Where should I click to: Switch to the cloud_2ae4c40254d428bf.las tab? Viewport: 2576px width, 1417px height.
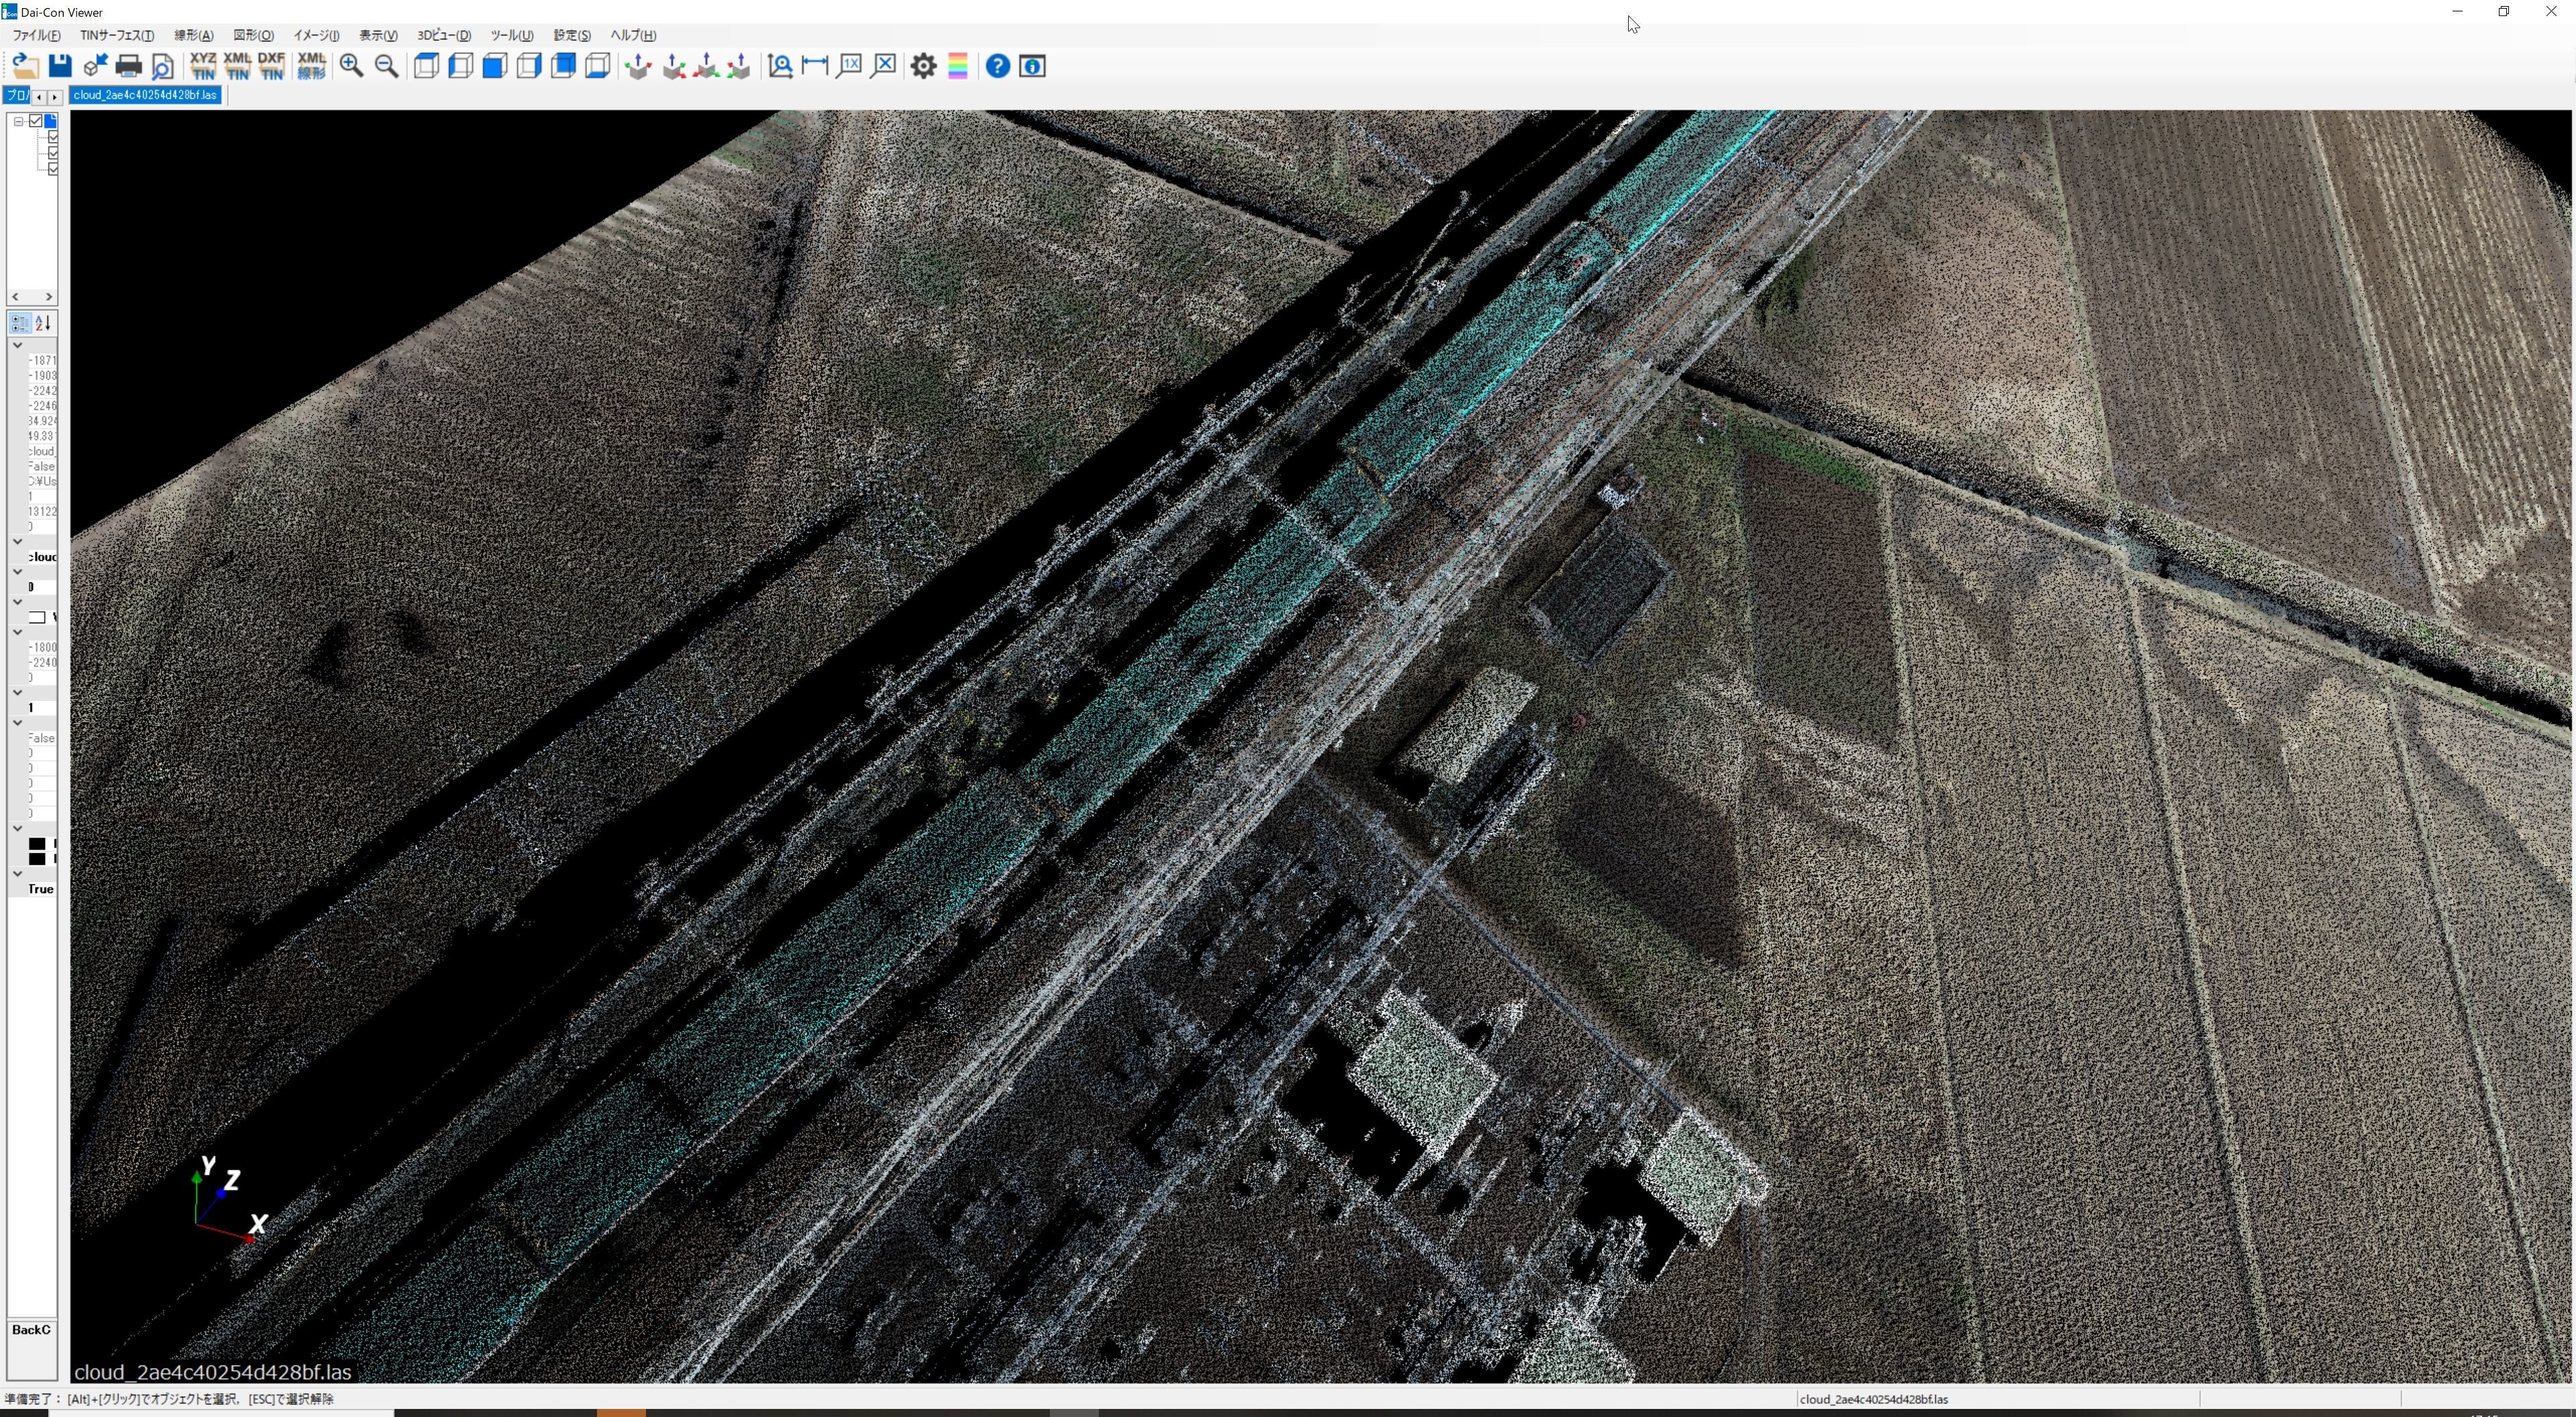click(x=145, y=95)
